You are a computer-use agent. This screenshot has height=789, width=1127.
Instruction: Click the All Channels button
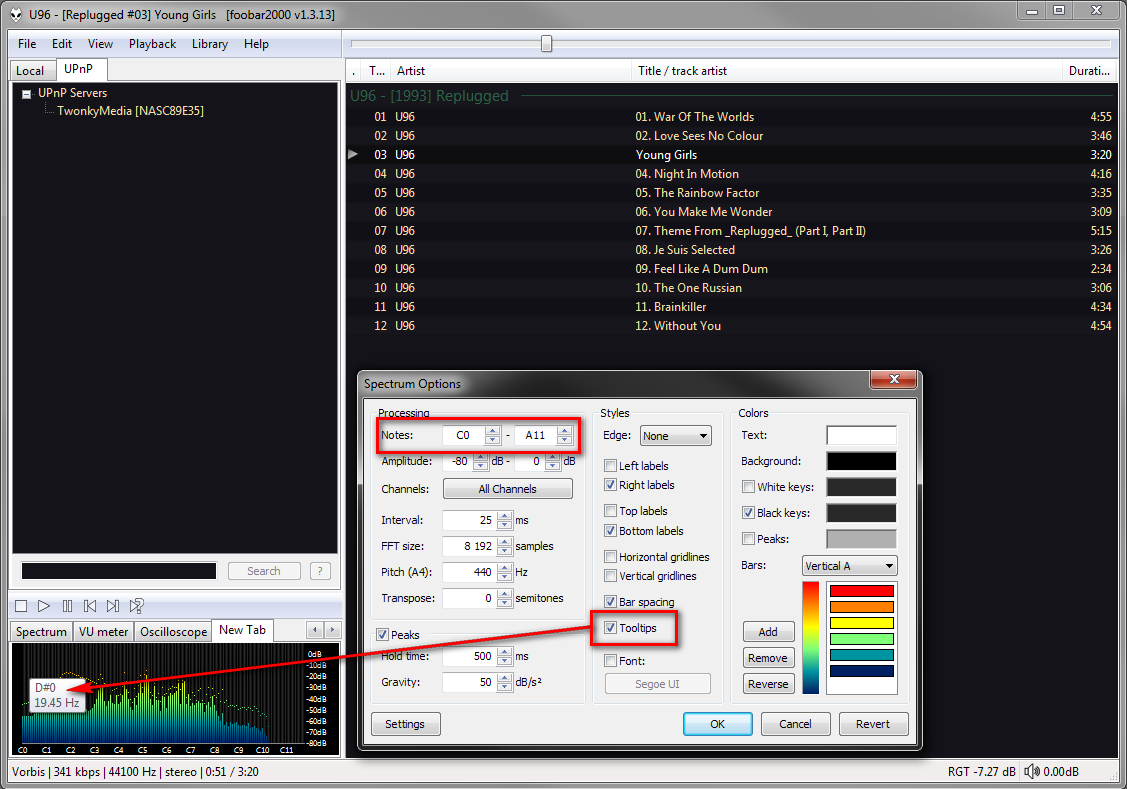[x=507, y=489]
